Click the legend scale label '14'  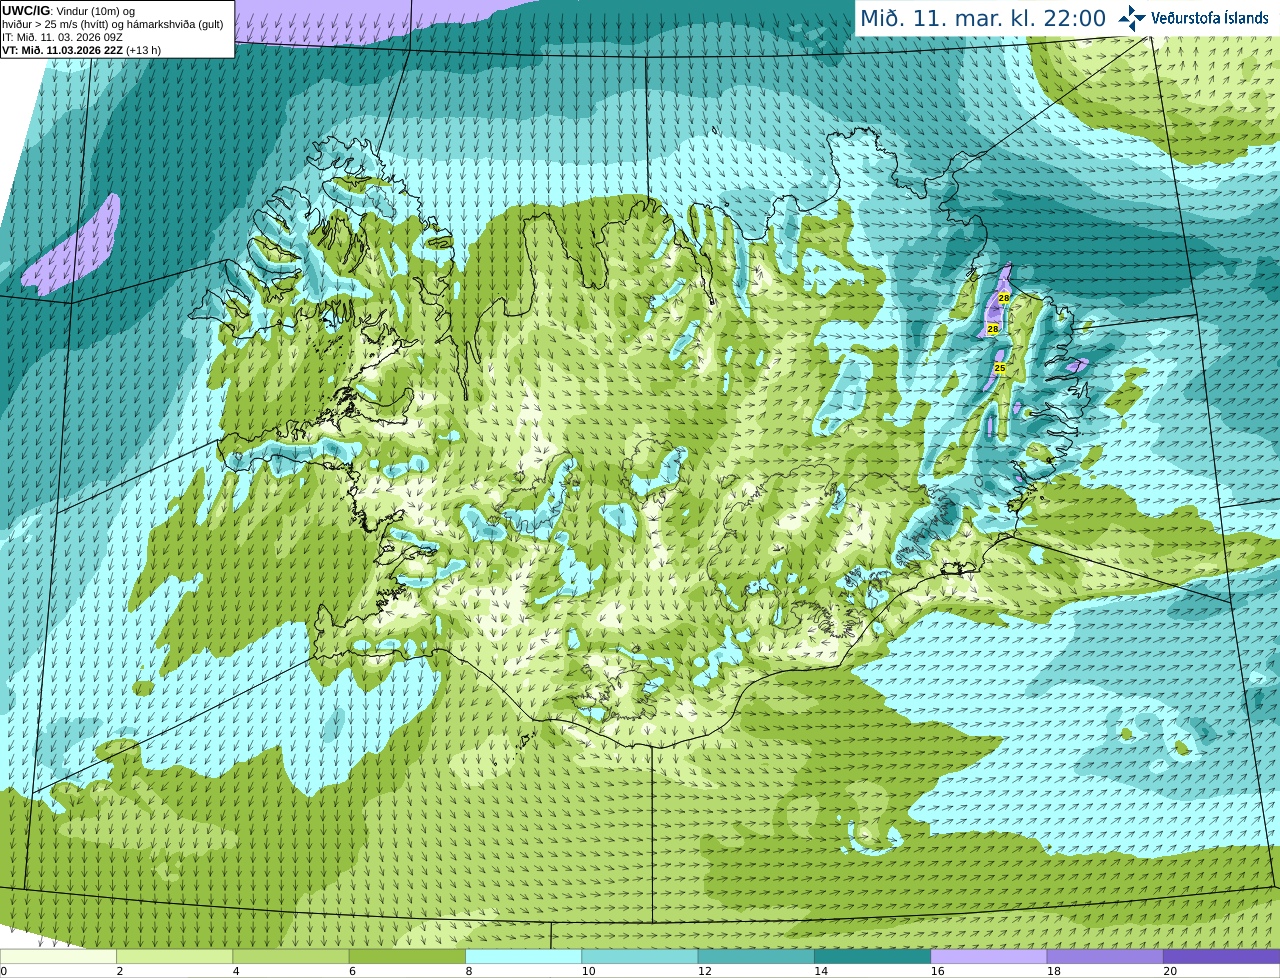(x=821, y=971)
